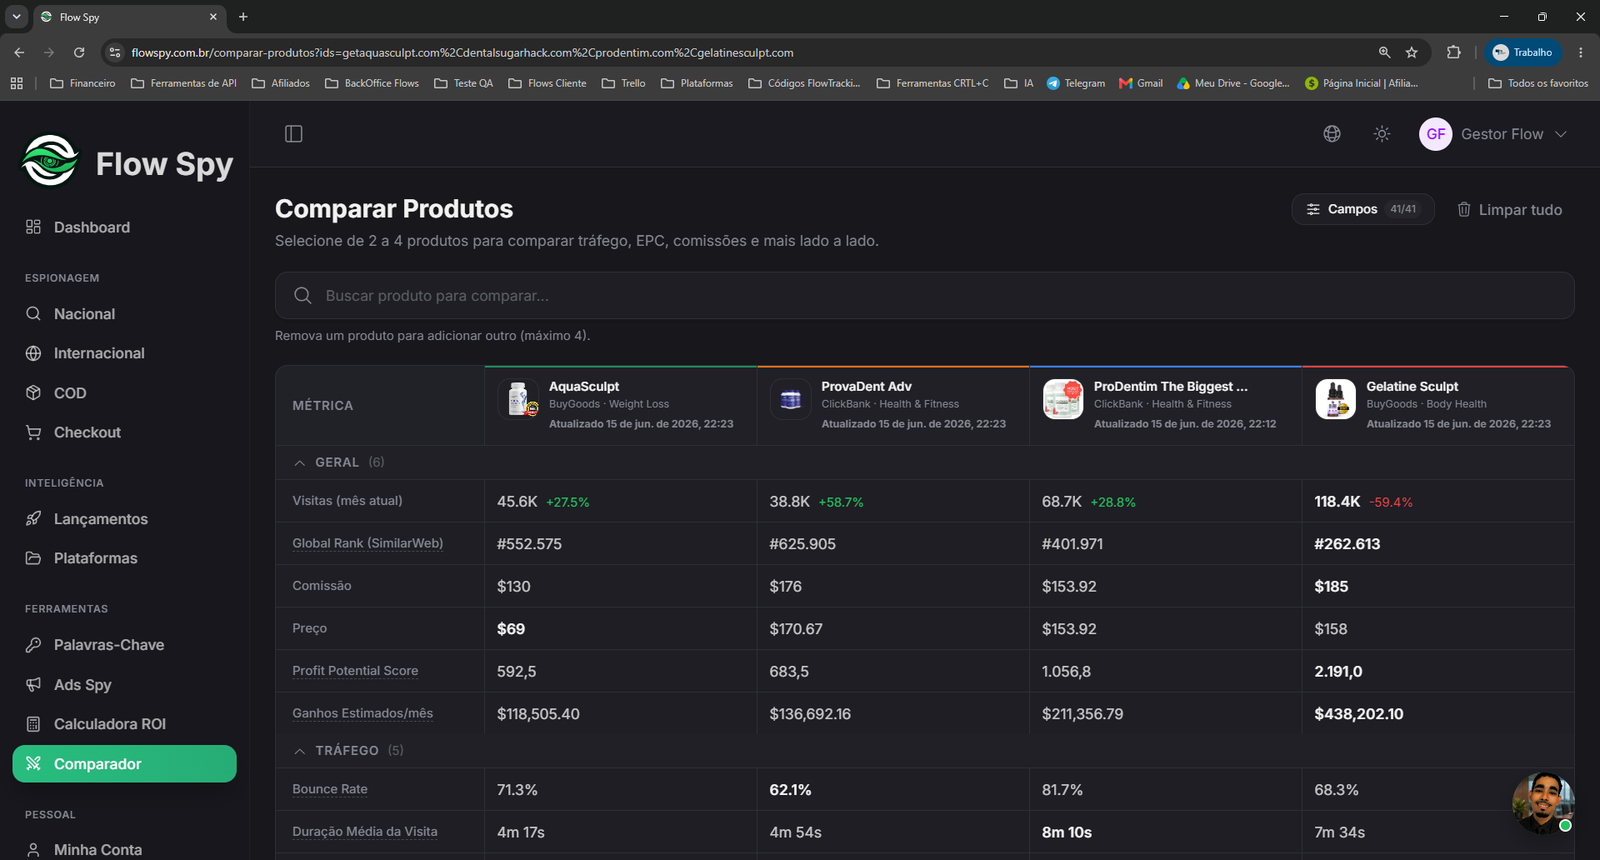
Task: Open the Trello bookmark folder
Action: pos(624,83)
